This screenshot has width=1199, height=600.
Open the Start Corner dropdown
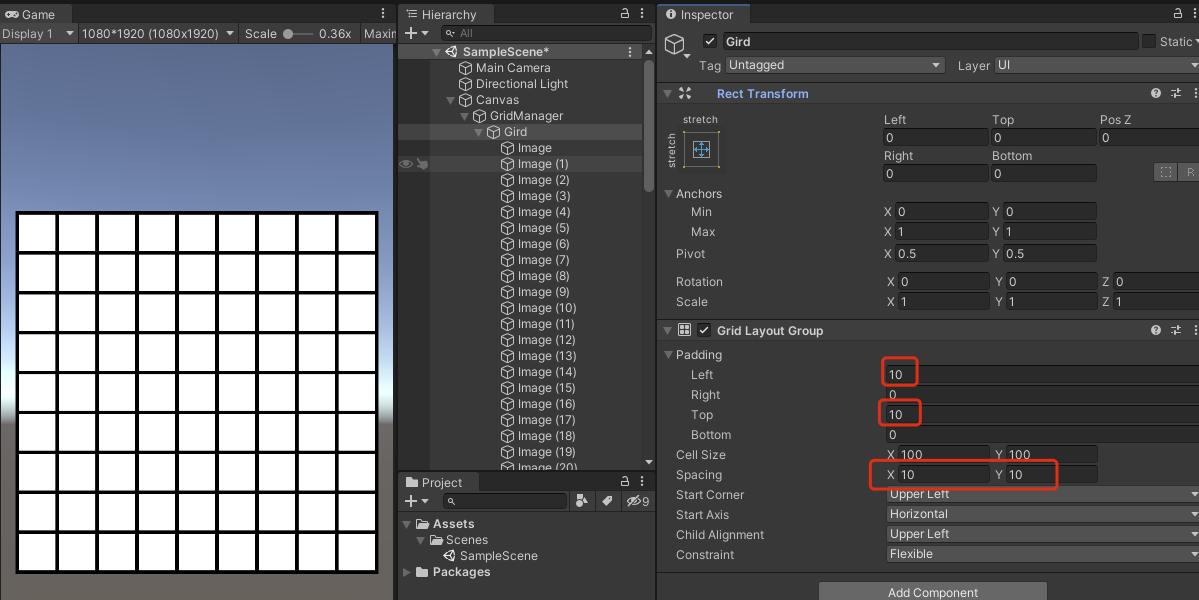click(x=1040, y=494)
